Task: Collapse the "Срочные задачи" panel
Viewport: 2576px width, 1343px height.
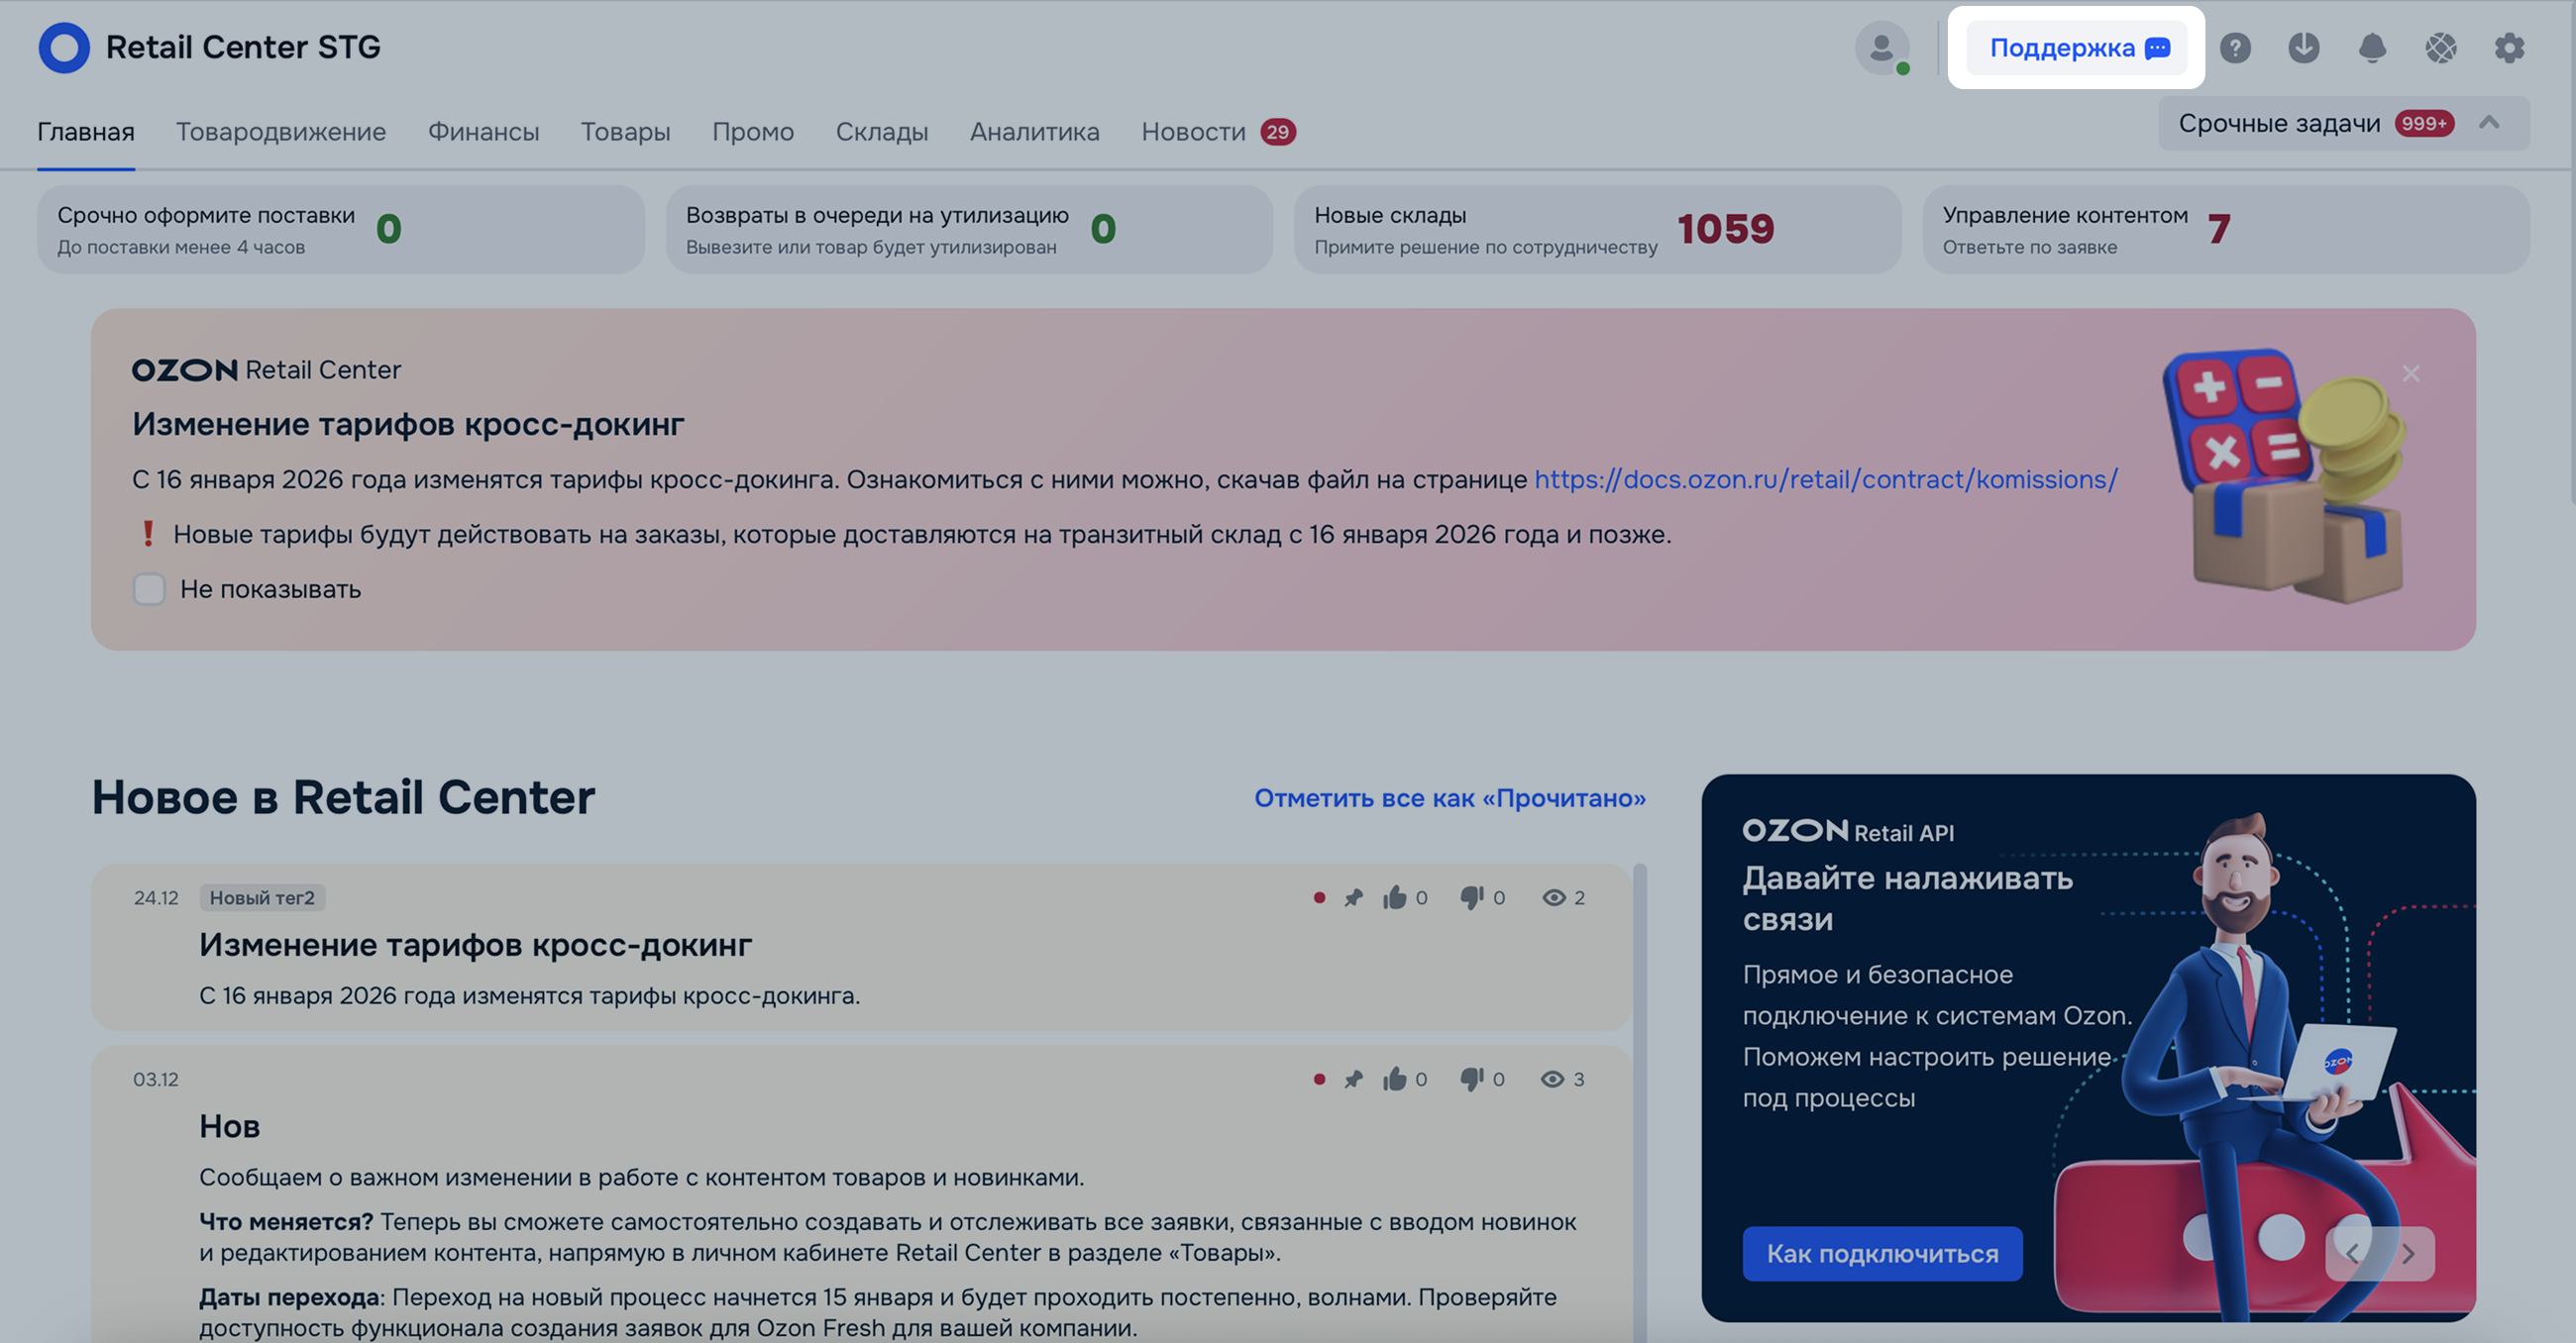Action: 2489,123
